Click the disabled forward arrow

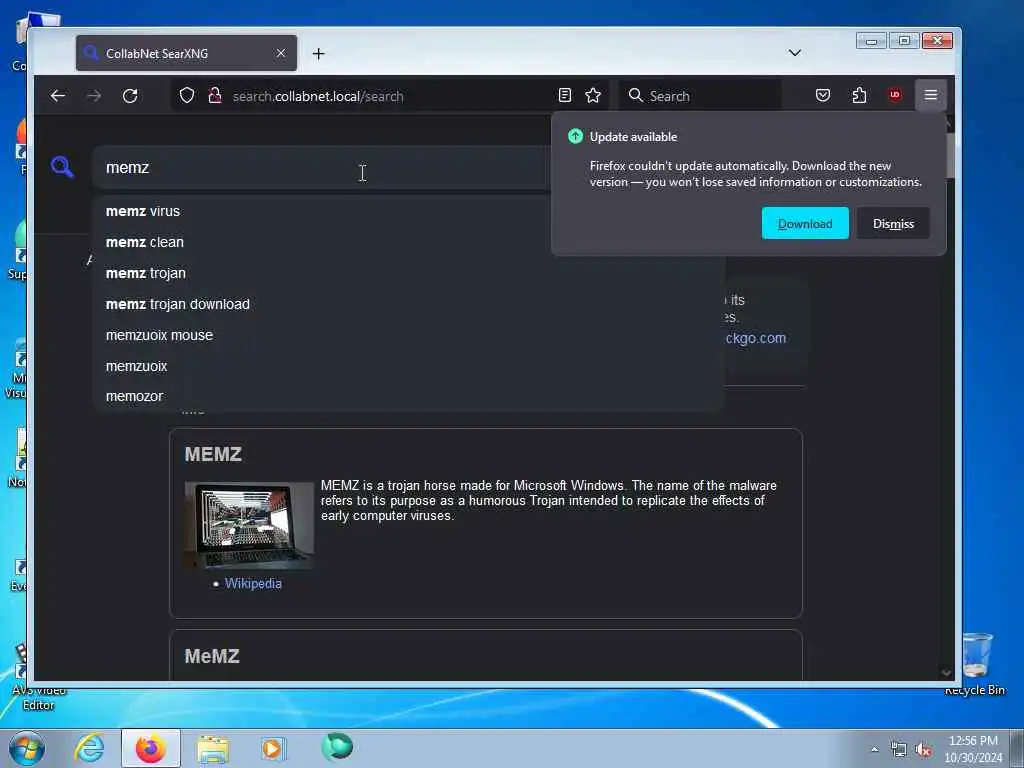click(94, 96)
